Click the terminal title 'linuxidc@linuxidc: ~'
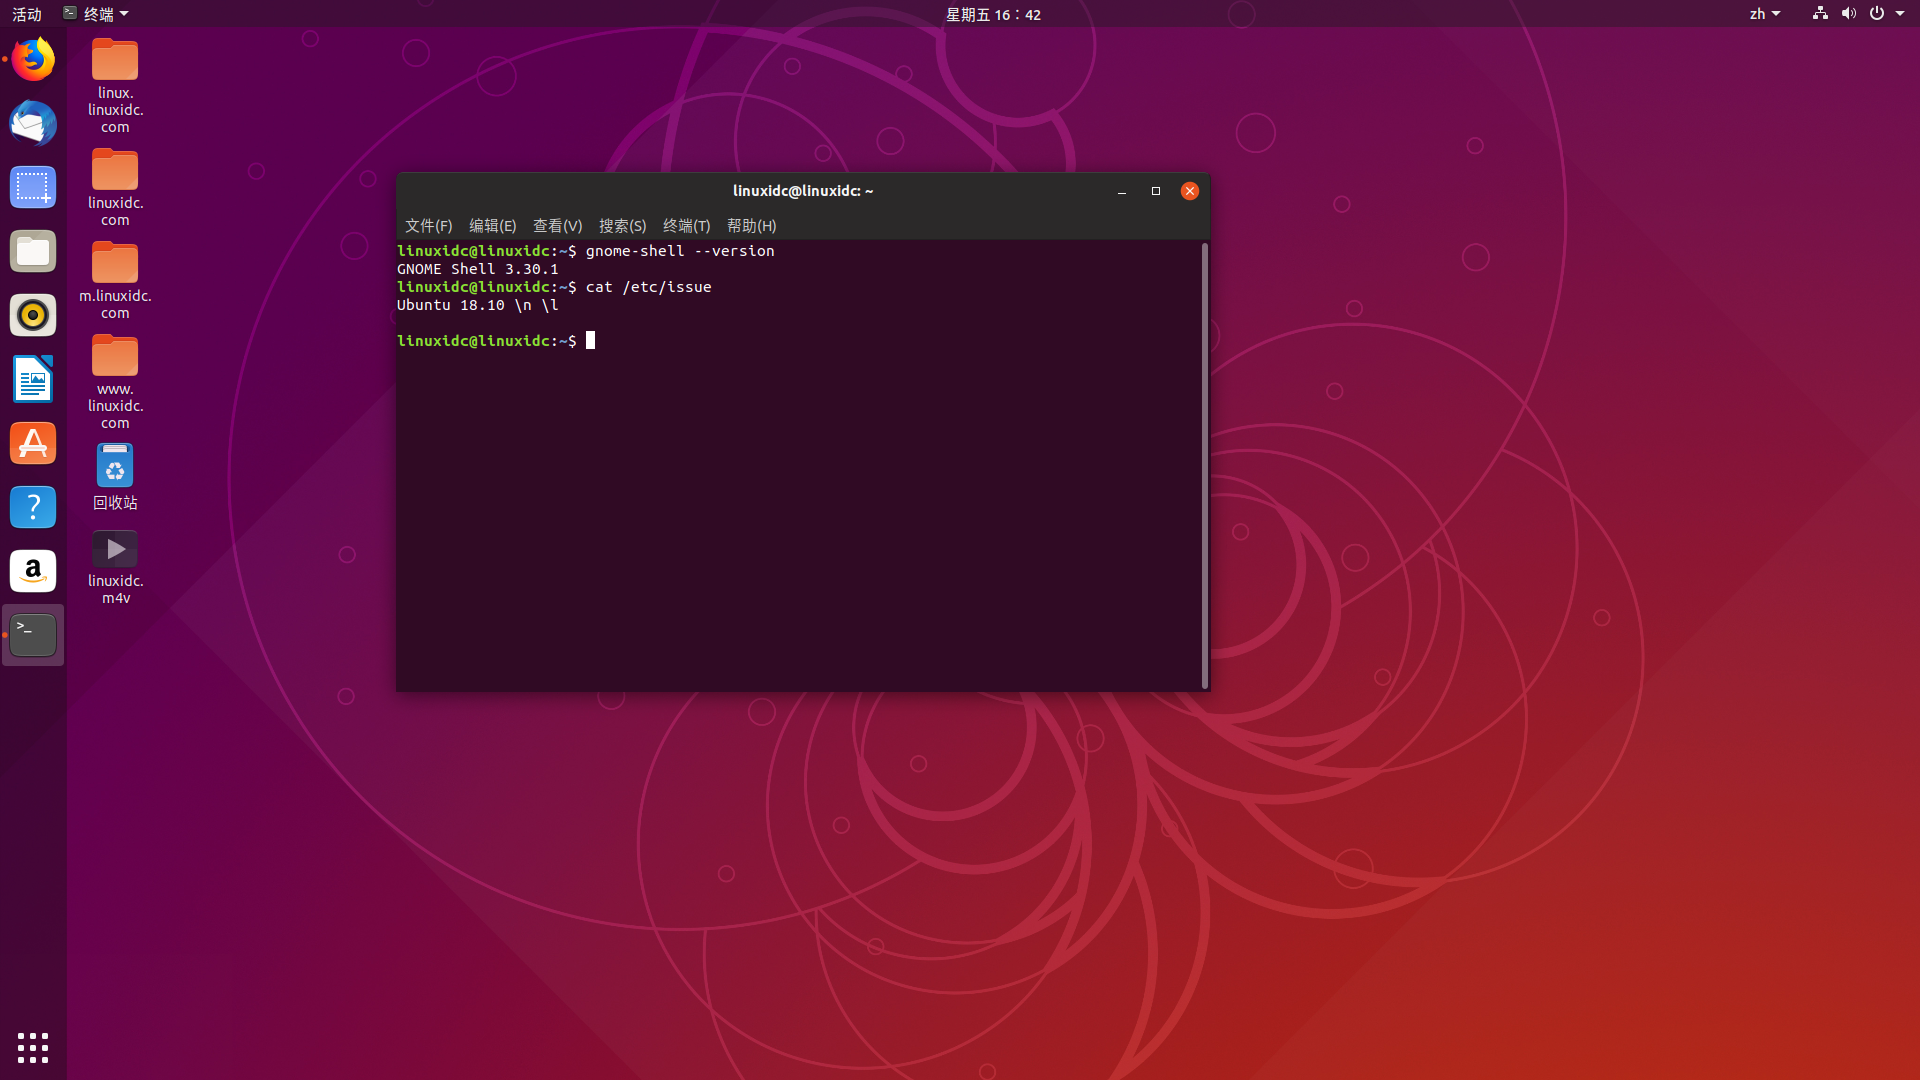The height and width of the screenshot is (1080, 1920). pyautogui.click(x=803, y=191)
